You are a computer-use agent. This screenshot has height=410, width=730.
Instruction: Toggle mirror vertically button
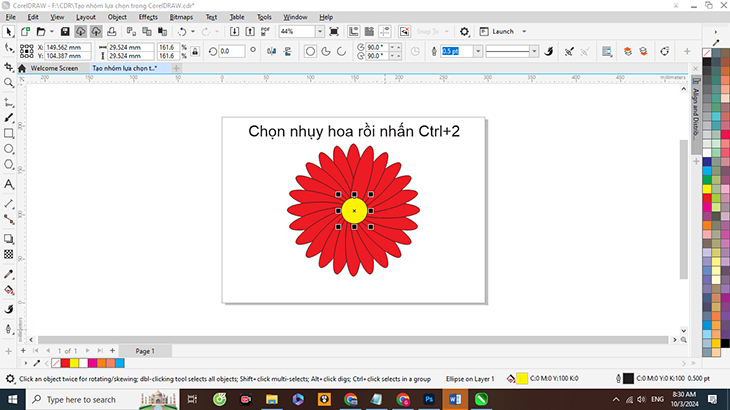coord(287,51)
